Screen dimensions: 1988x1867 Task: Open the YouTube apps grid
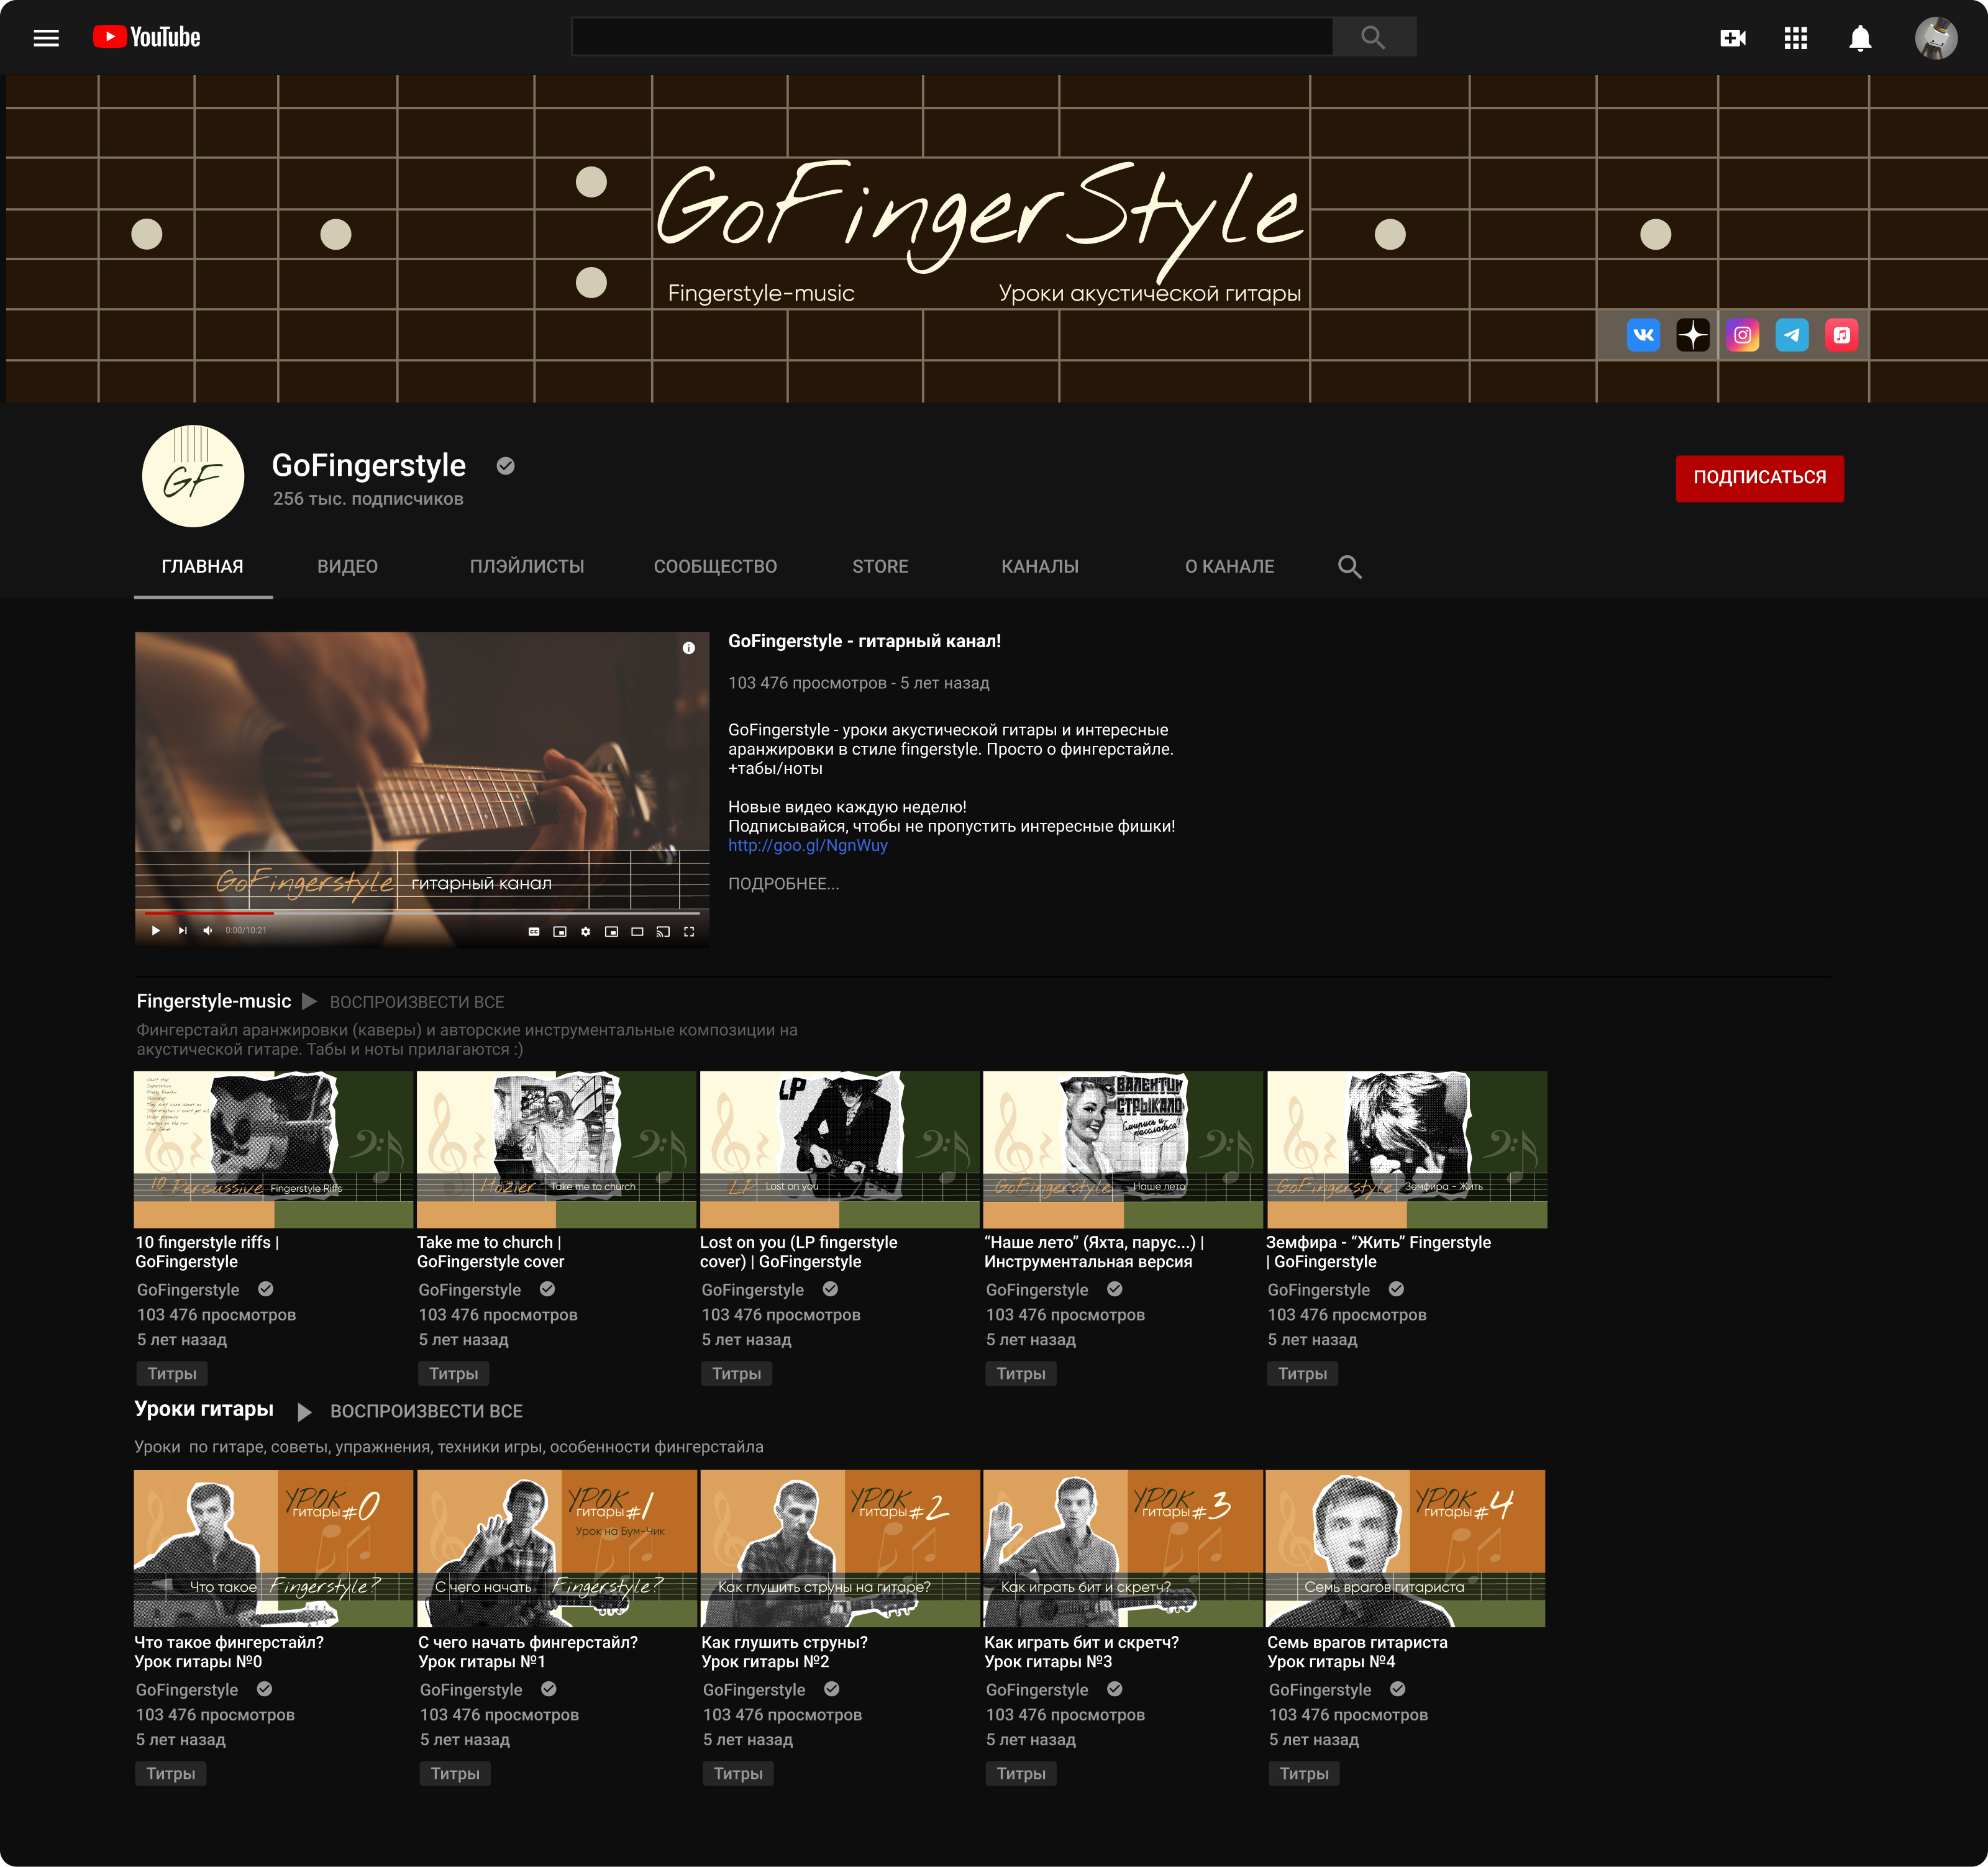(1795, 38)
